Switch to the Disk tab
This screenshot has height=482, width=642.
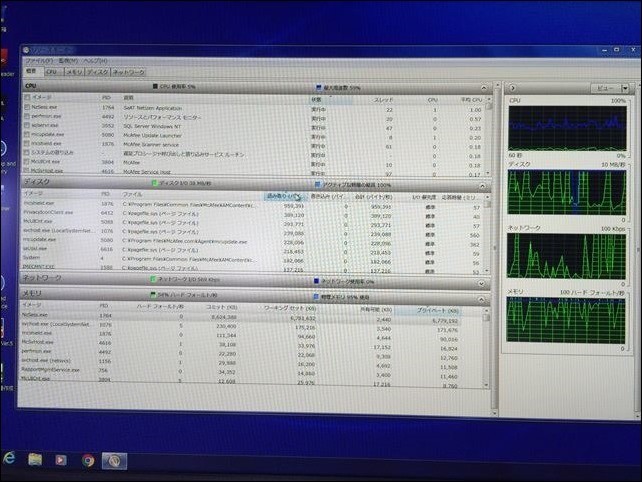point(97,72)
